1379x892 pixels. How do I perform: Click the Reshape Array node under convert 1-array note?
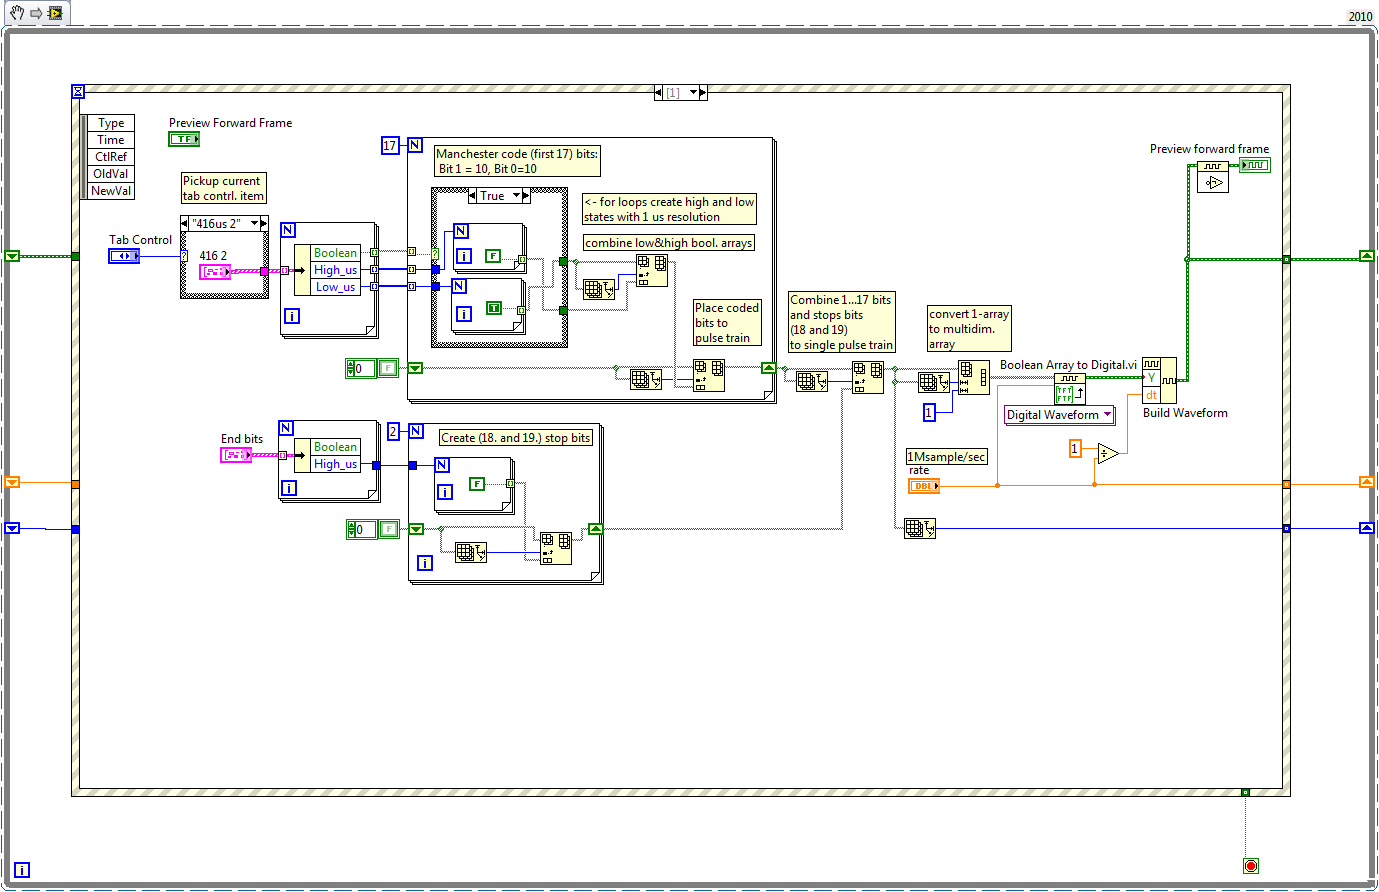[974, 377]
